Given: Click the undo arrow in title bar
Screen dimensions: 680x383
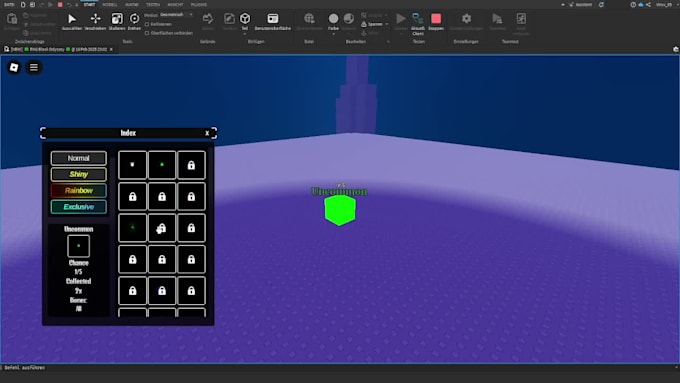Looking at the screenshot, I should tap(69, 4).
